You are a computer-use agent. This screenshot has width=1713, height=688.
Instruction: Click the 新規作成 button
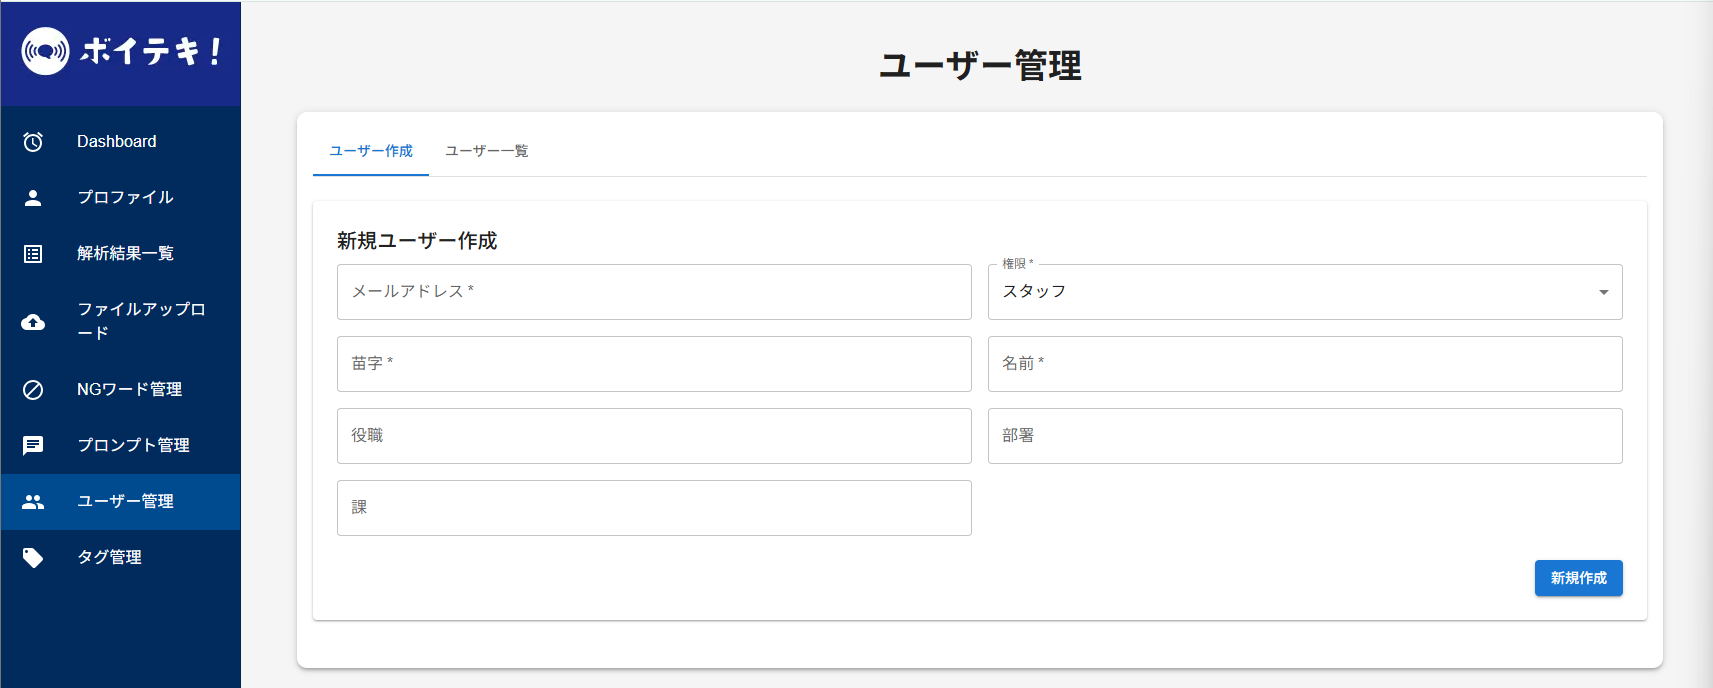[1579, 578]
